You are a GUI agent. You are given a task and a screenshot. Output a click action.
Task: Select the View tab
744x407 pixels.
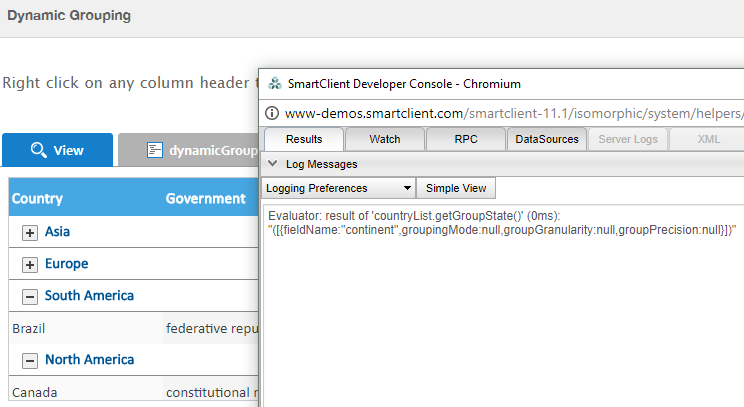(x=57, y=150)
